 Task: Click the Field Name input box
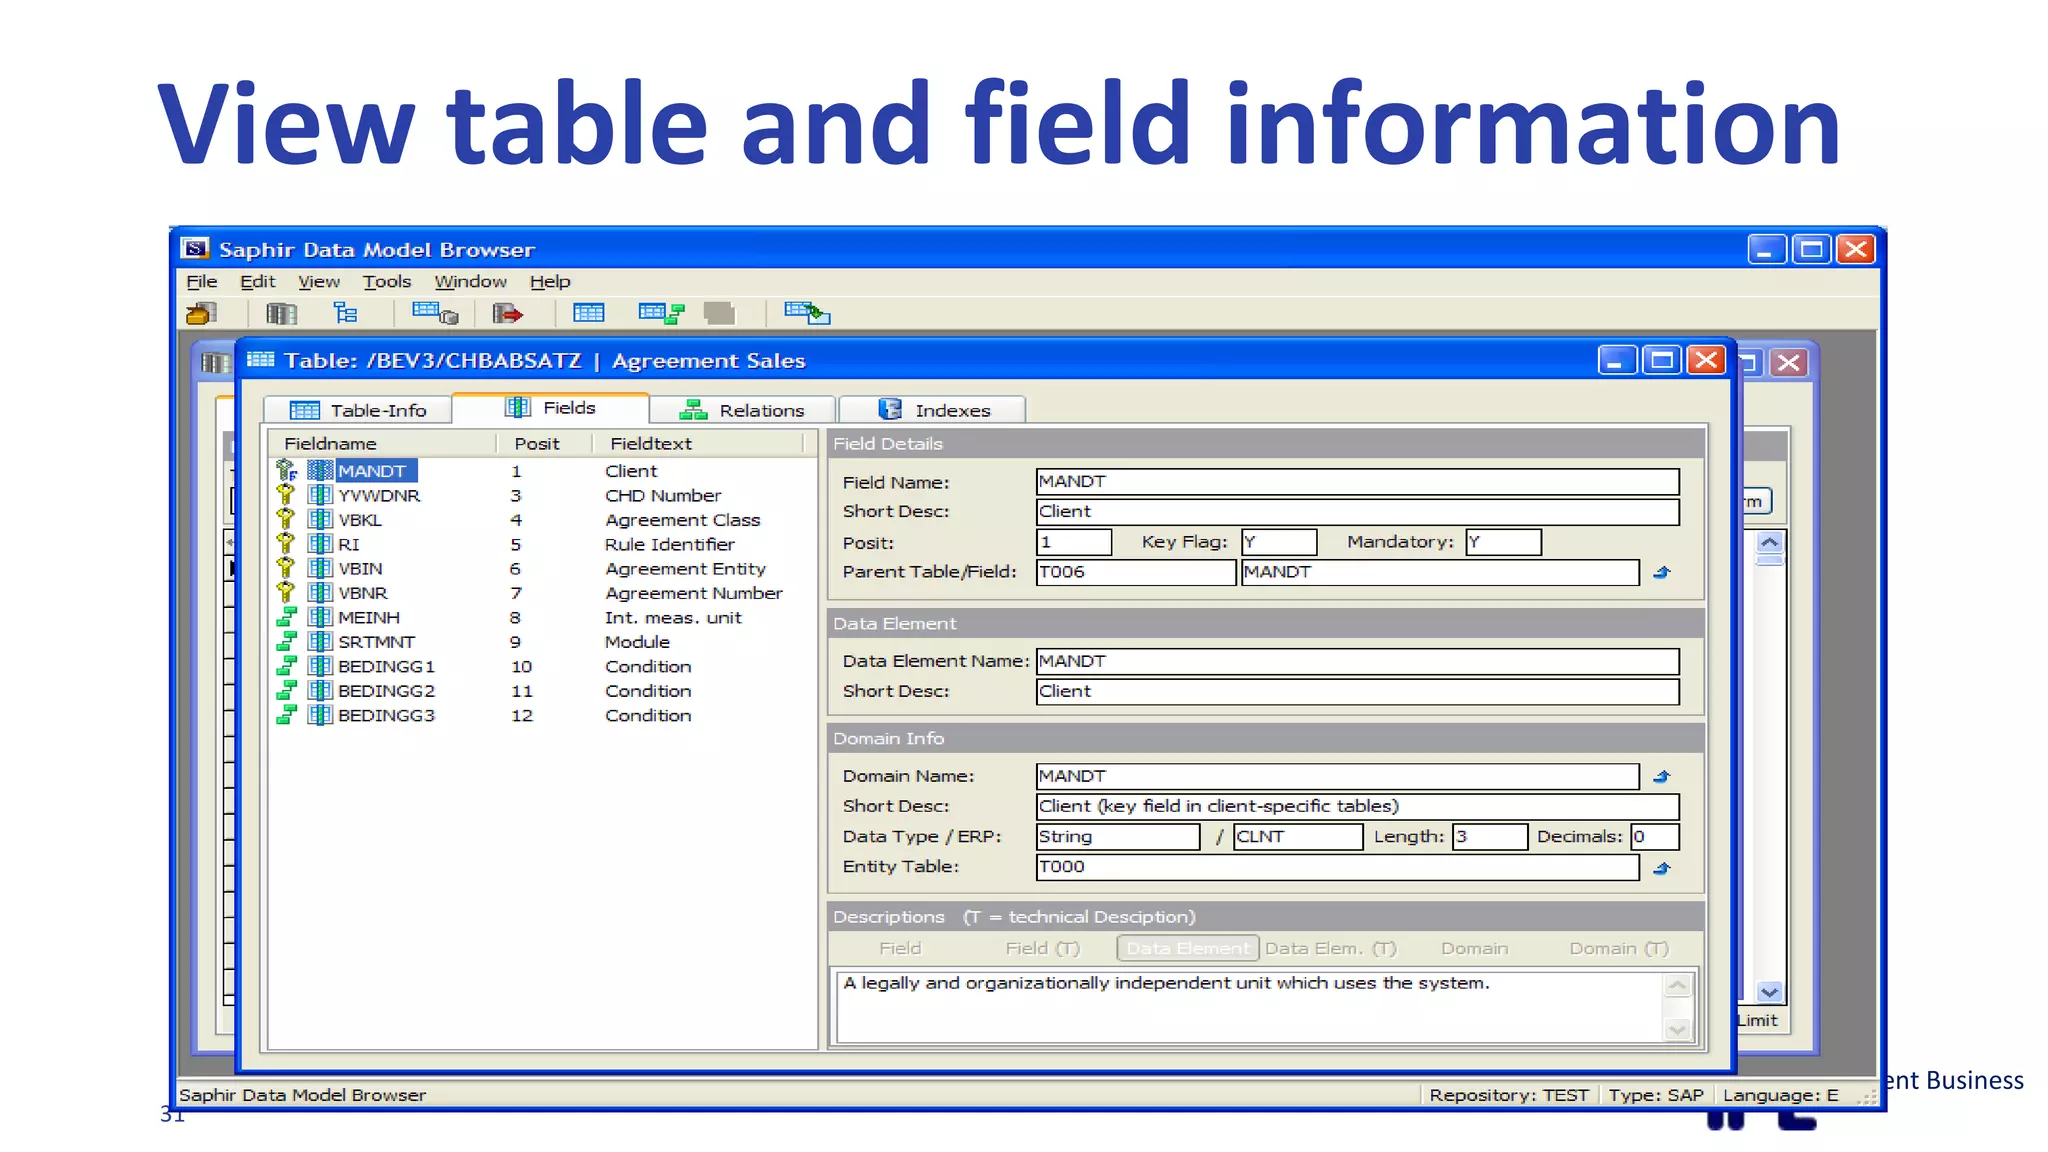tap(1357, 482)
